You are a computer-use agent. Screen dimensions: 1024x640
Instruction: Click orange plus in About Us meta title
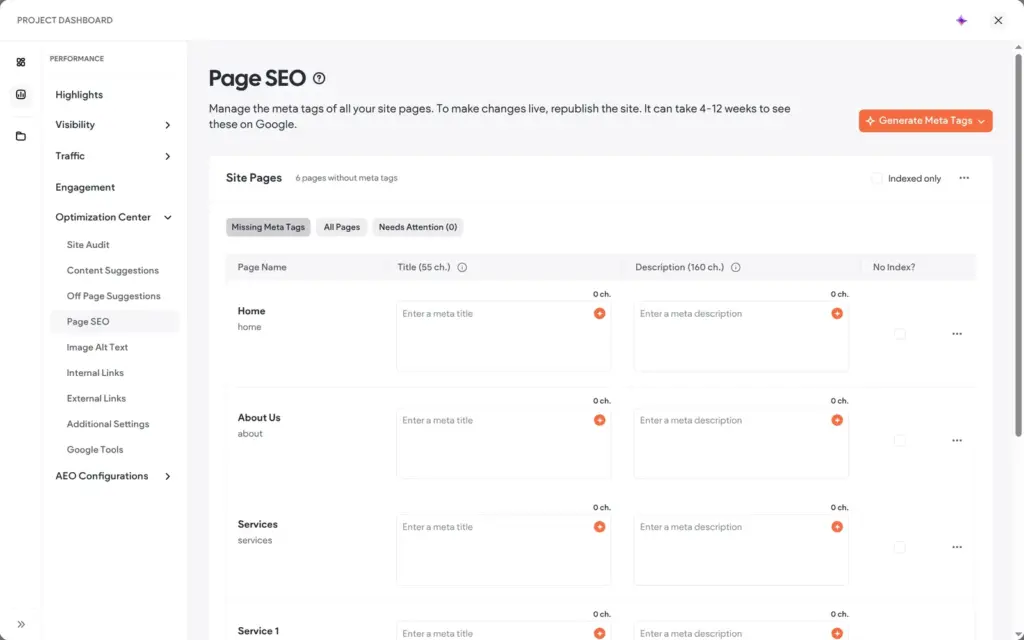pyautogui.click(x=600, y=420)
